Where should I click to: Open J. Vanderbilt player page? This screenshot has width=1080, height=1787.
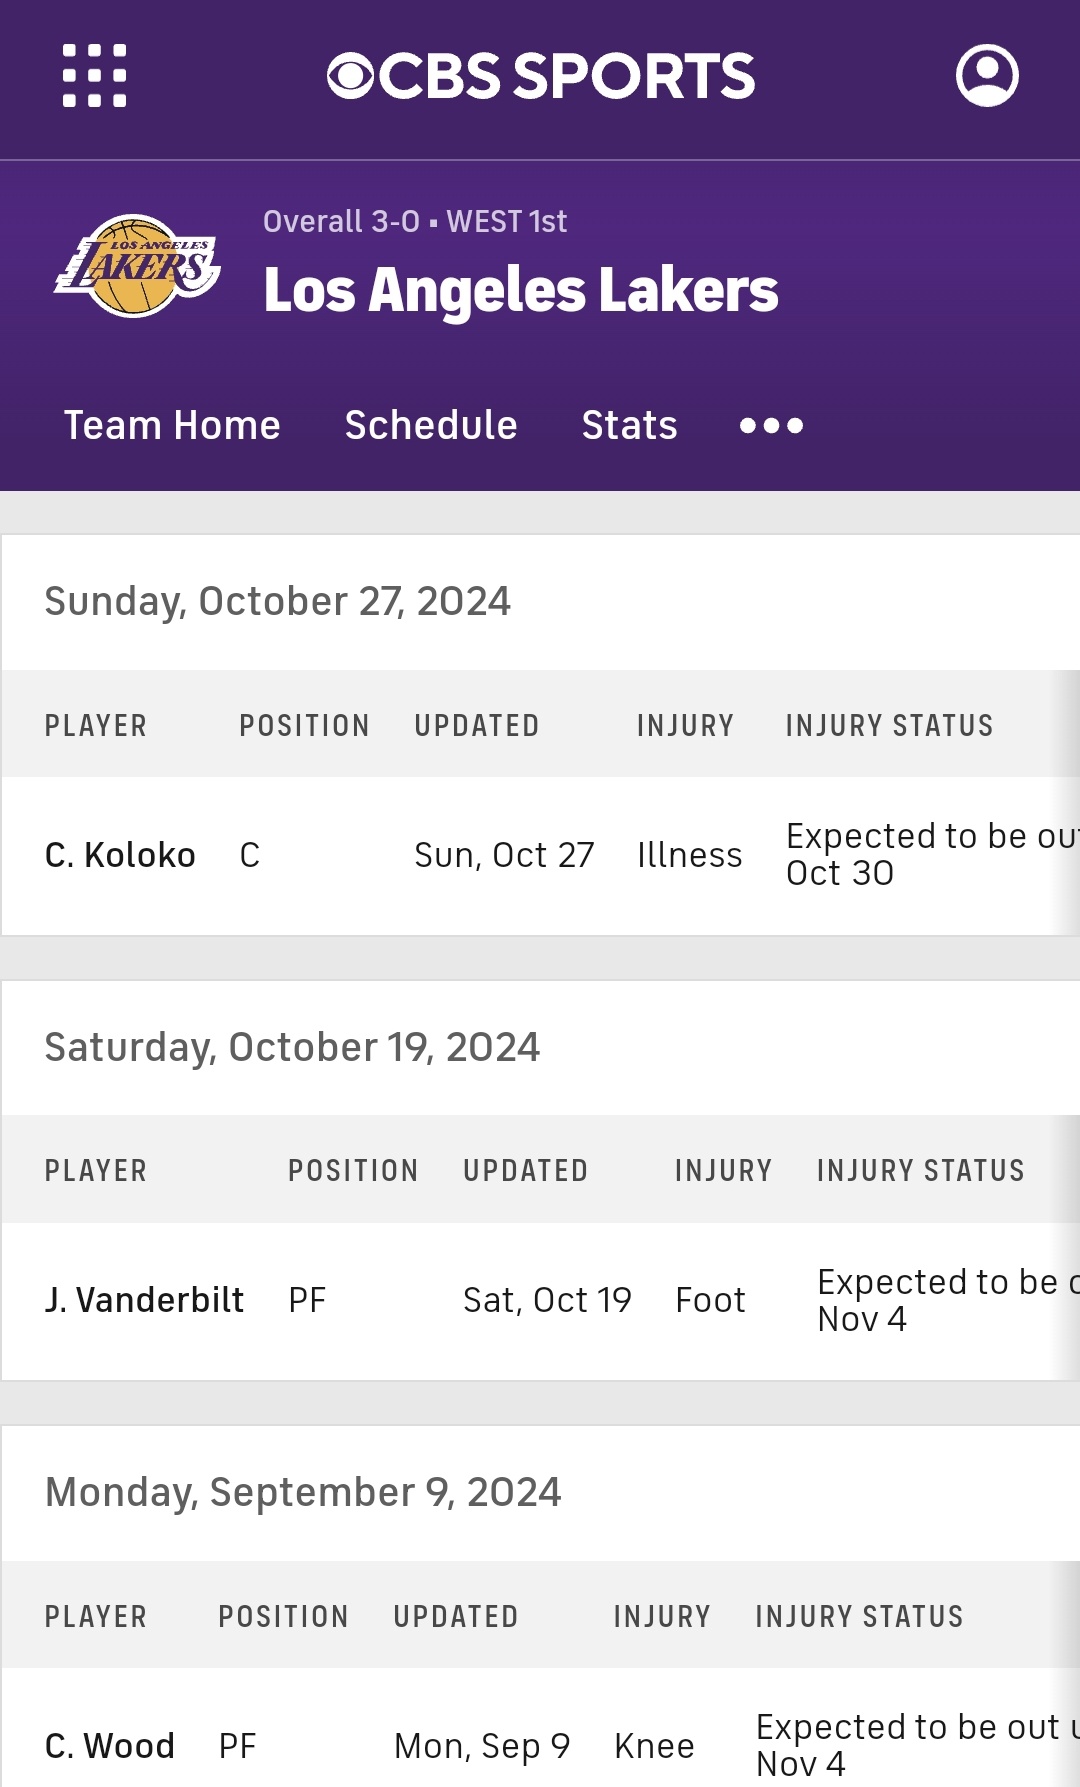click(145, 1300)
